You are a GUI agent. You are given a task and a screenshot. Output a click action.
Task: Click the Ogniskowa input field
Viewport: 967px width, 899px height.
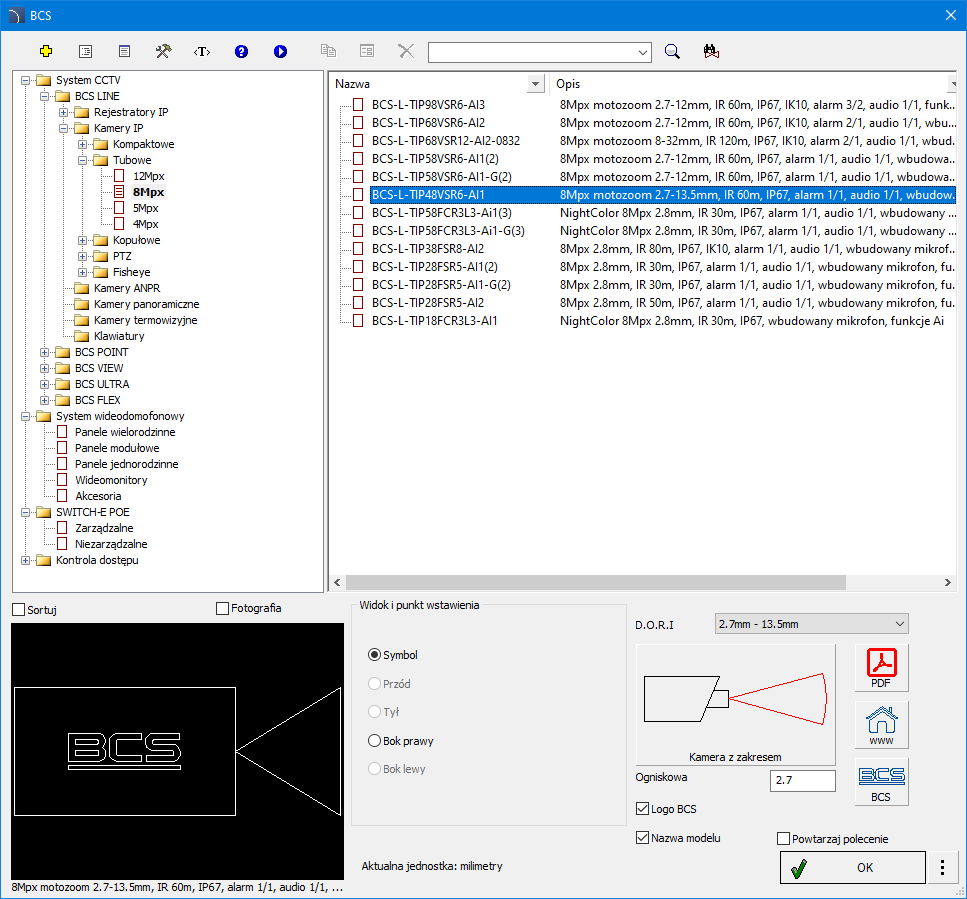click(x=802, y=781)
